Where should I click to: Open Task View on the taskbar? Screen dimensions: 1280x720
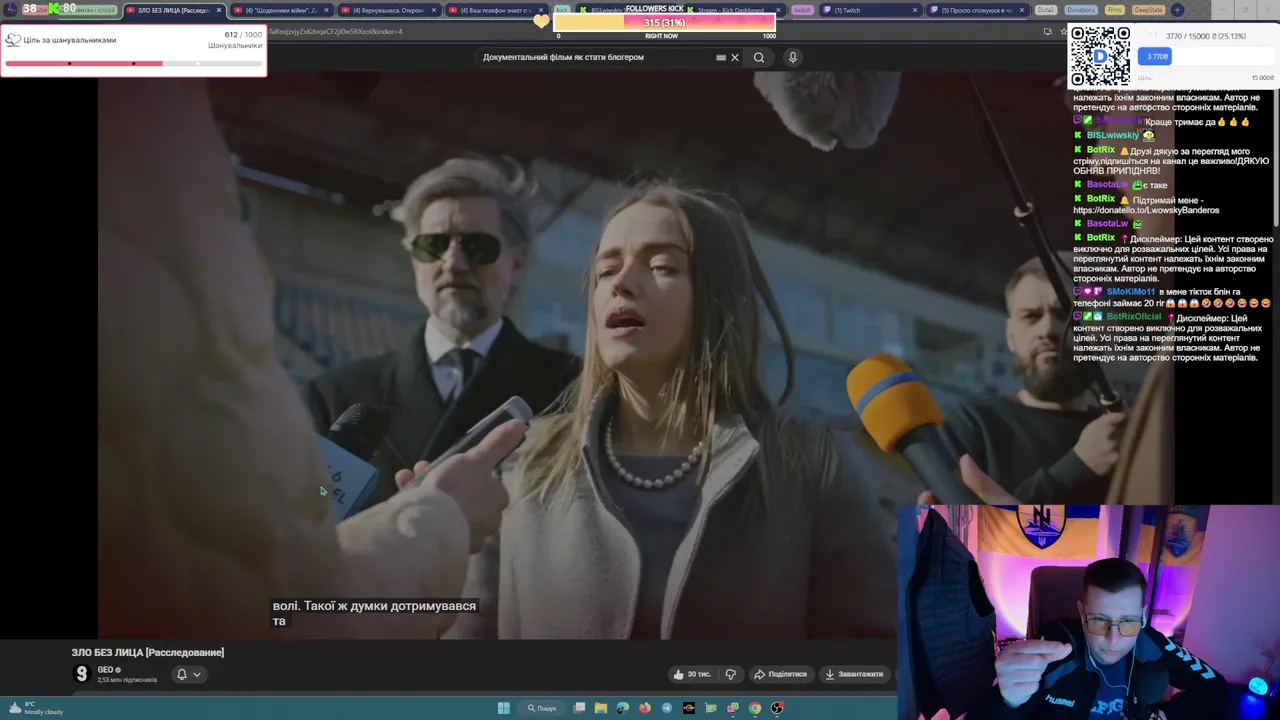pos(579,708)
